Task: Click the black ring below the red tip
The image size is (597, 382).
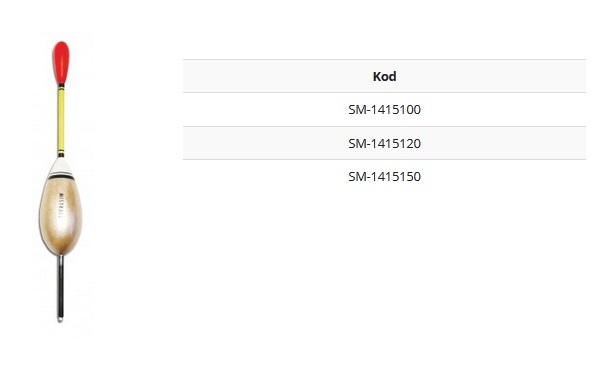Action: [x=61, y=86]
